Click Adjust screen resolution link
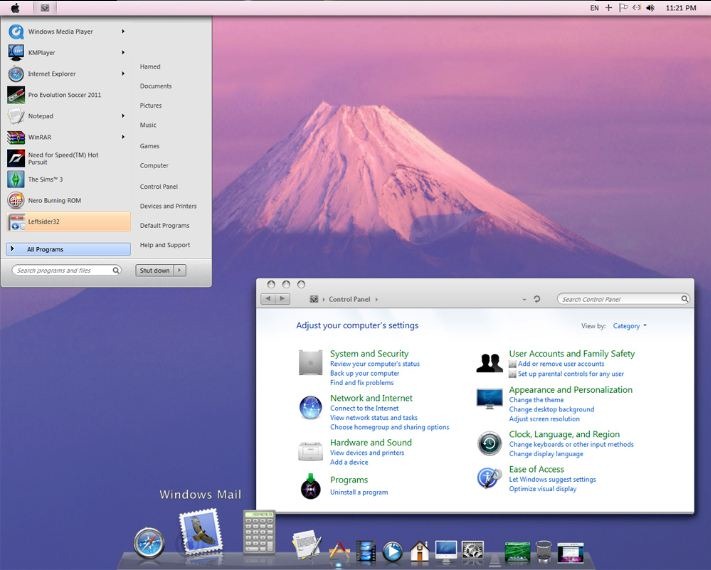The width and height of the screenshot is (711, 570). pyautogui.click(x=544, y=419)
